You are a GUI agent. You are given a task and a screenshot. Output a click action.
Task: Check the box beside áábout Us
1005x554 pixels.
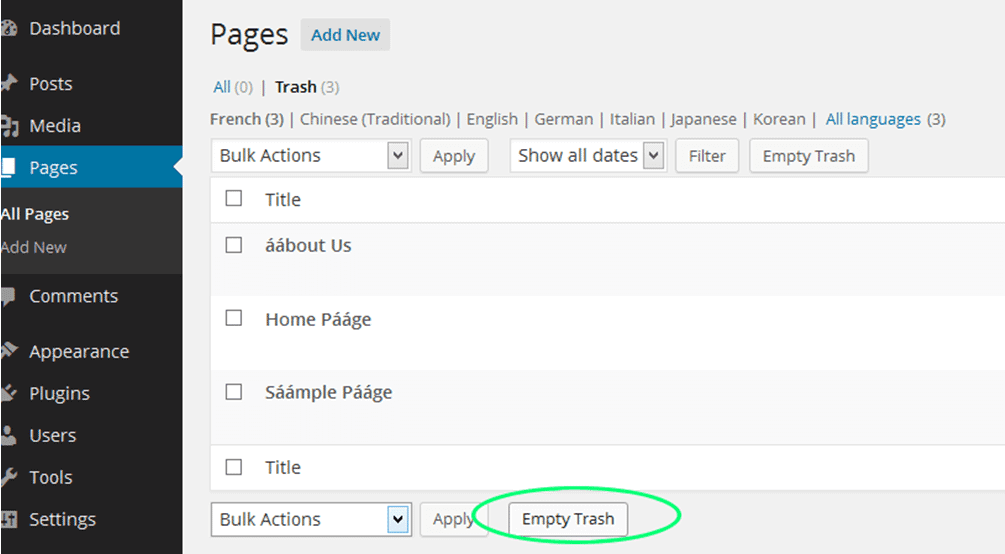[x=234, y=245]
